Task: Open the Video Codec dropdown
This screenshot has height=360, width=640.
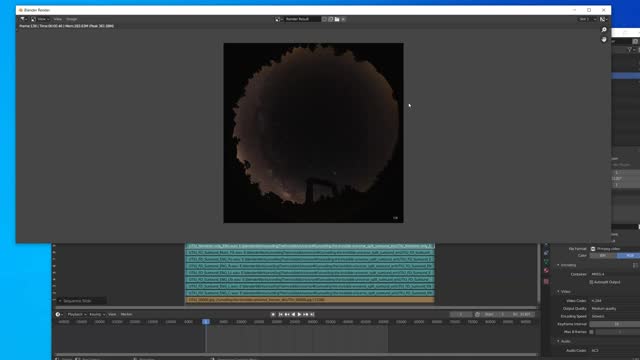Action: pyautogui.click(x=614, y=301)
